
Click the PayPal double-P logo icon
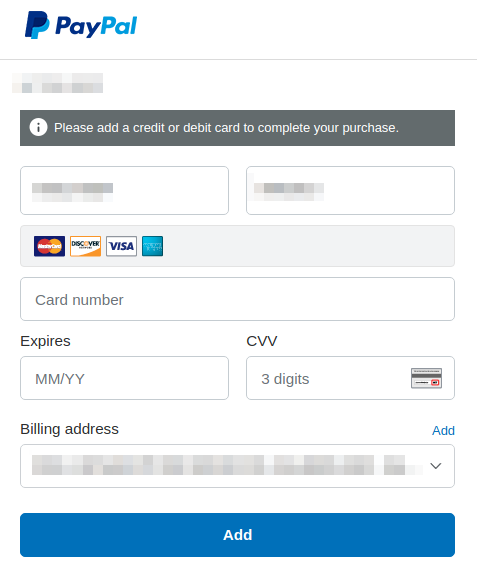click(37, 25)
